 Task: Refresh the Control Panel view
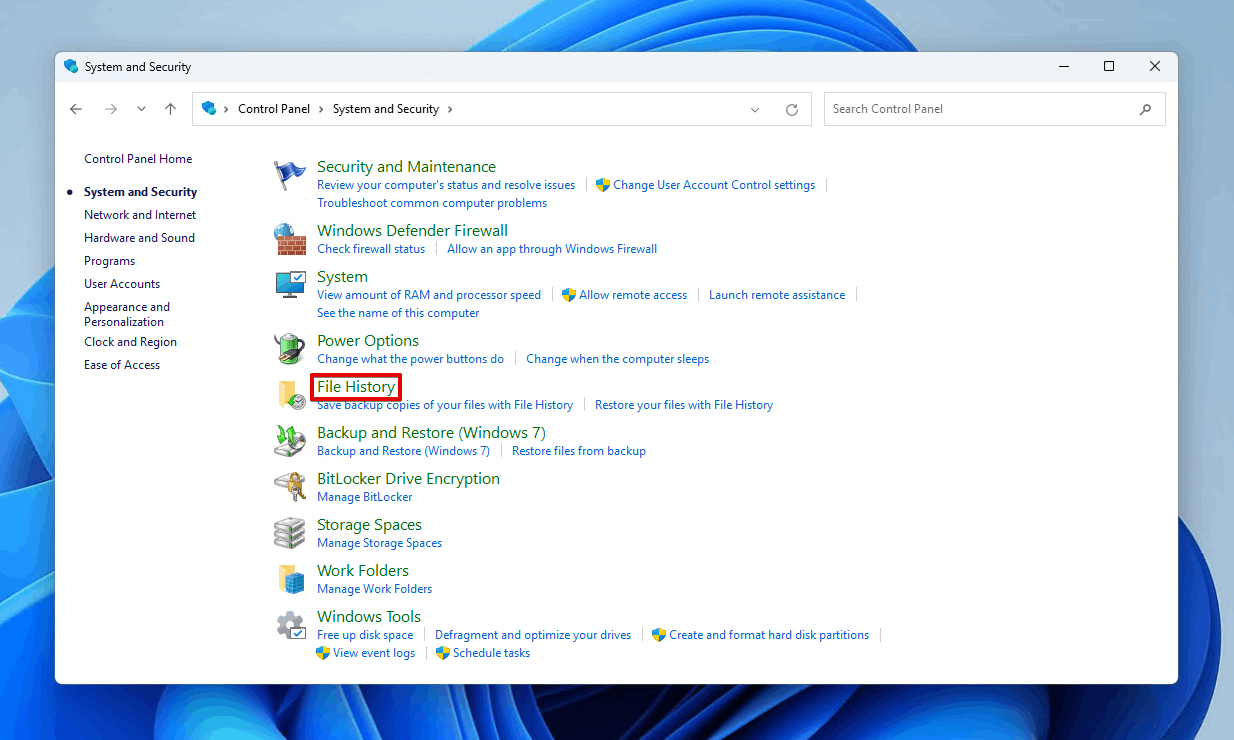792,109
